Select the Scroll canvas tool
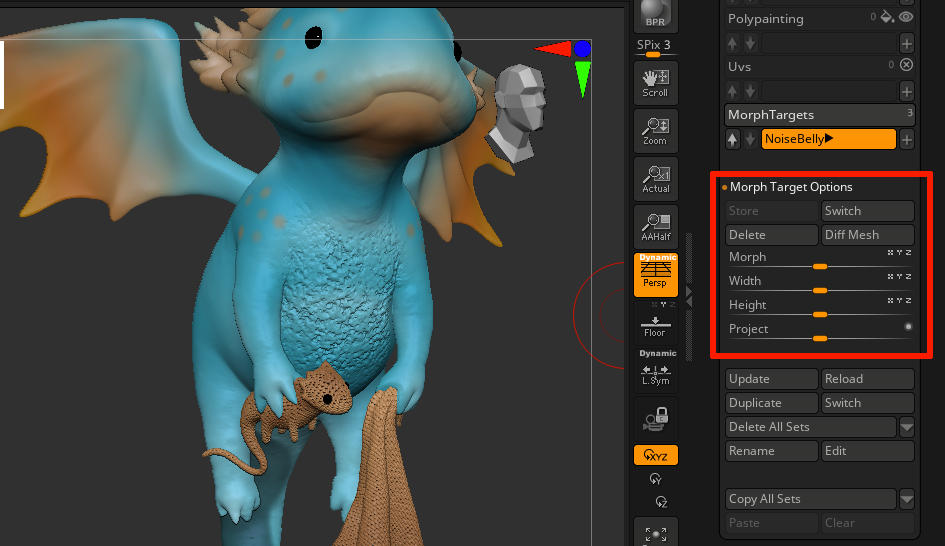The image size is (945, 546). pos(655,83)
